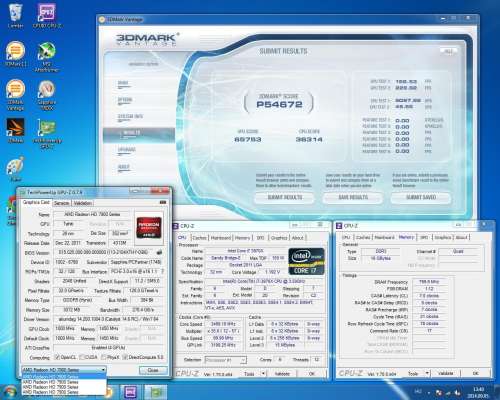The image size is (500, 400).
Task: Click the Close button in GPU-Z
Action: 153,370
